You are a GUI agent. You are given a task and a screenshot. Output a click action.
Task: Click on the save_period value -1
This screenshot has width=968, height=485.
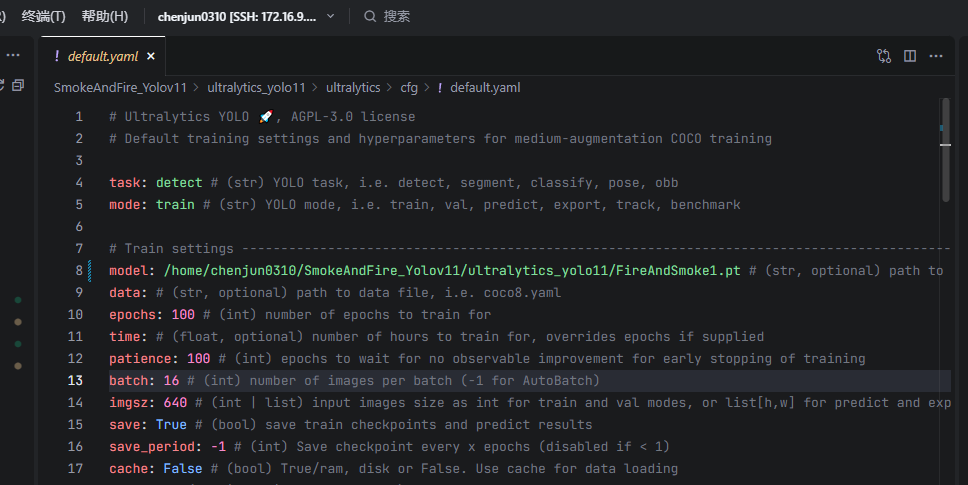[218, 447]
